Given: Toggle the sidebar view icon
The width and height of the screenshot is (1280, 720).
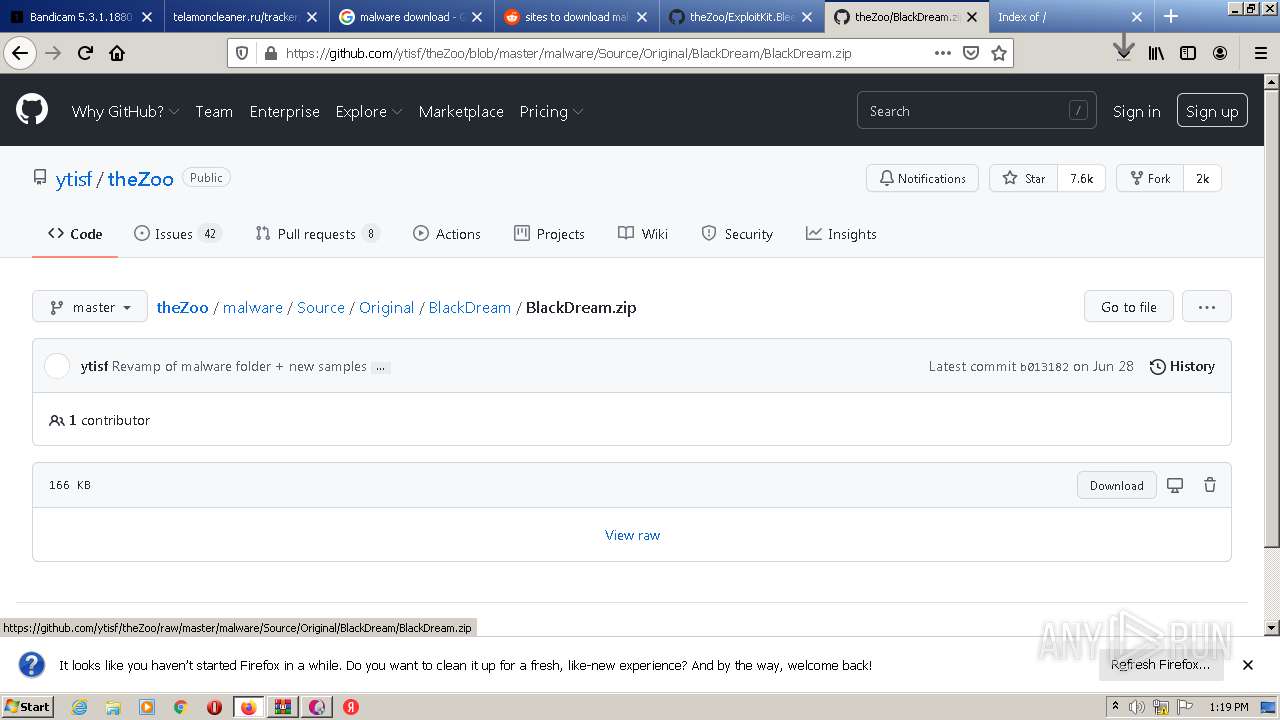Looking at the screenshot, I should (1188, 53).
